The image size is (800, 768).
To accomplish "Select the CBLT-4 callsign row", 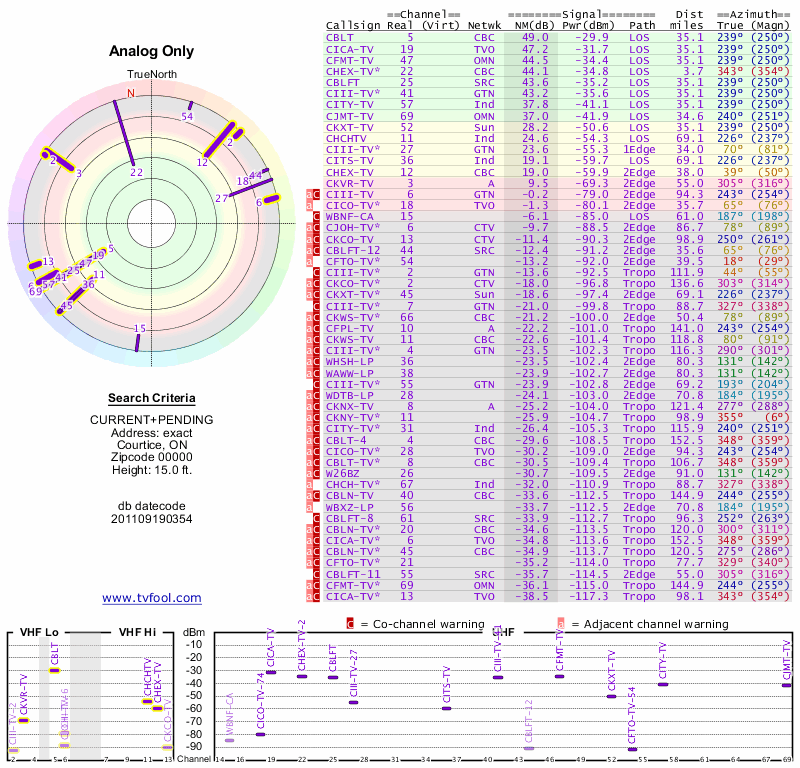I will pos(346,440).
